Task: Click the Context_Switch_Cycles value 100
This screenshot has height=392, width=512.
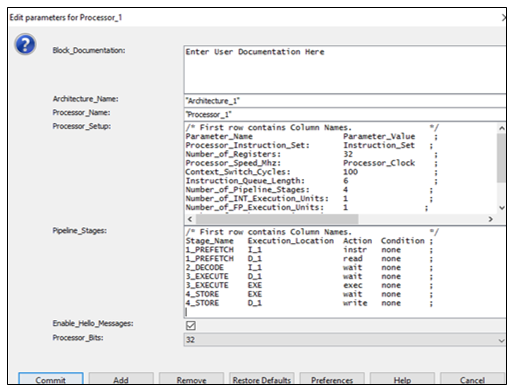Action: (x=350, y=172)
